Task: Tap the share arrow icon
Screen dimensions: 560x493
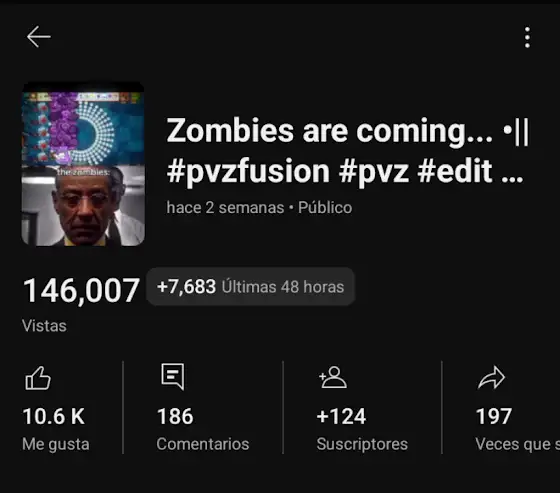Action: [x=491, y=377]
